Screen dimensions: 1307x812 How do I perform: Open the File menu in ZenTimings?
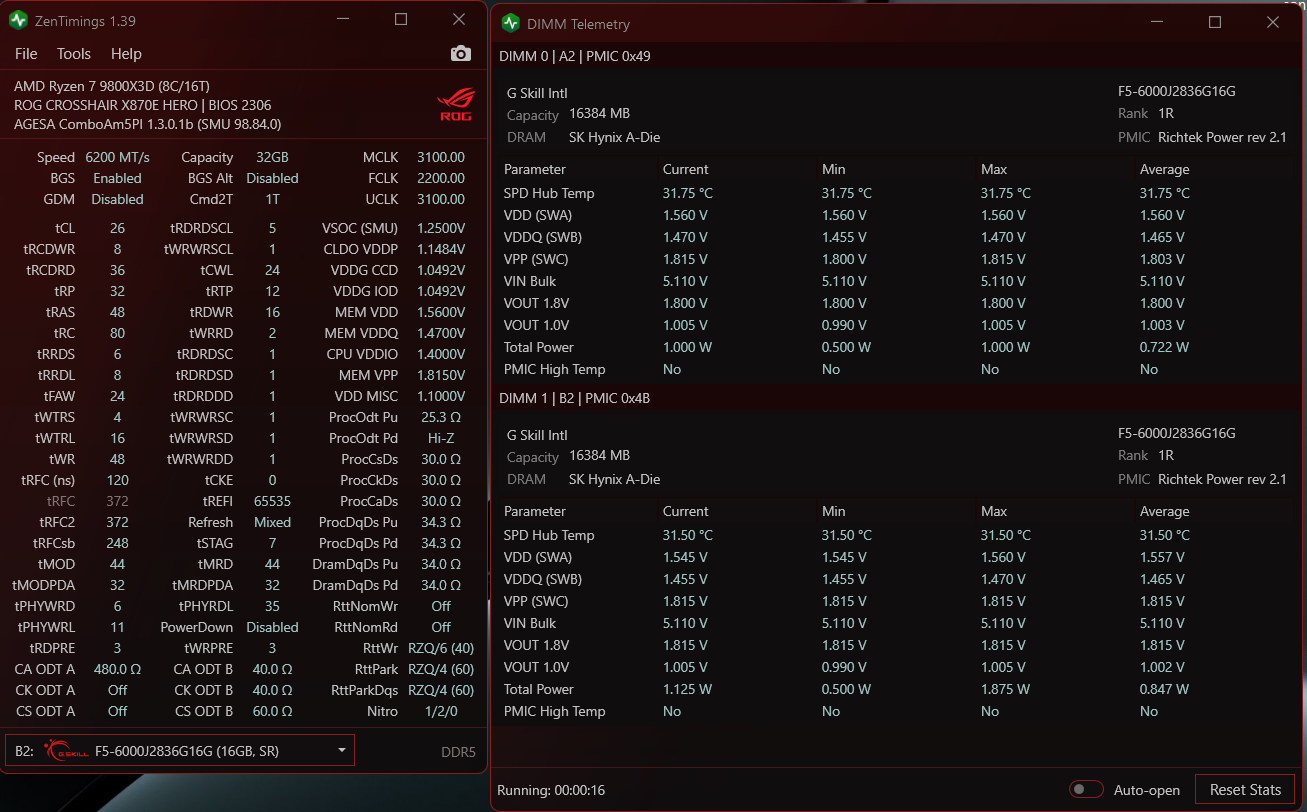point(26,54)
